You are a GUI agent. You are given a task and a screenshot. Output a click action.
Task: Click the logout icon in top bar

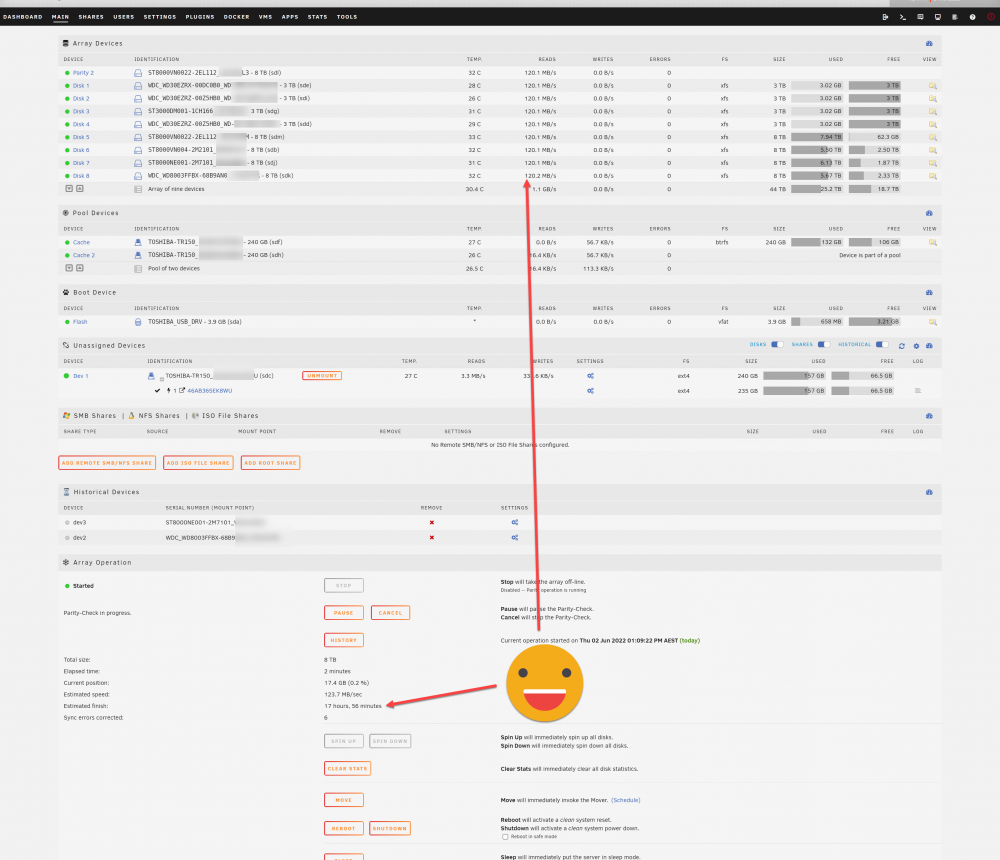pyautogui.click(x=885, y=17)
